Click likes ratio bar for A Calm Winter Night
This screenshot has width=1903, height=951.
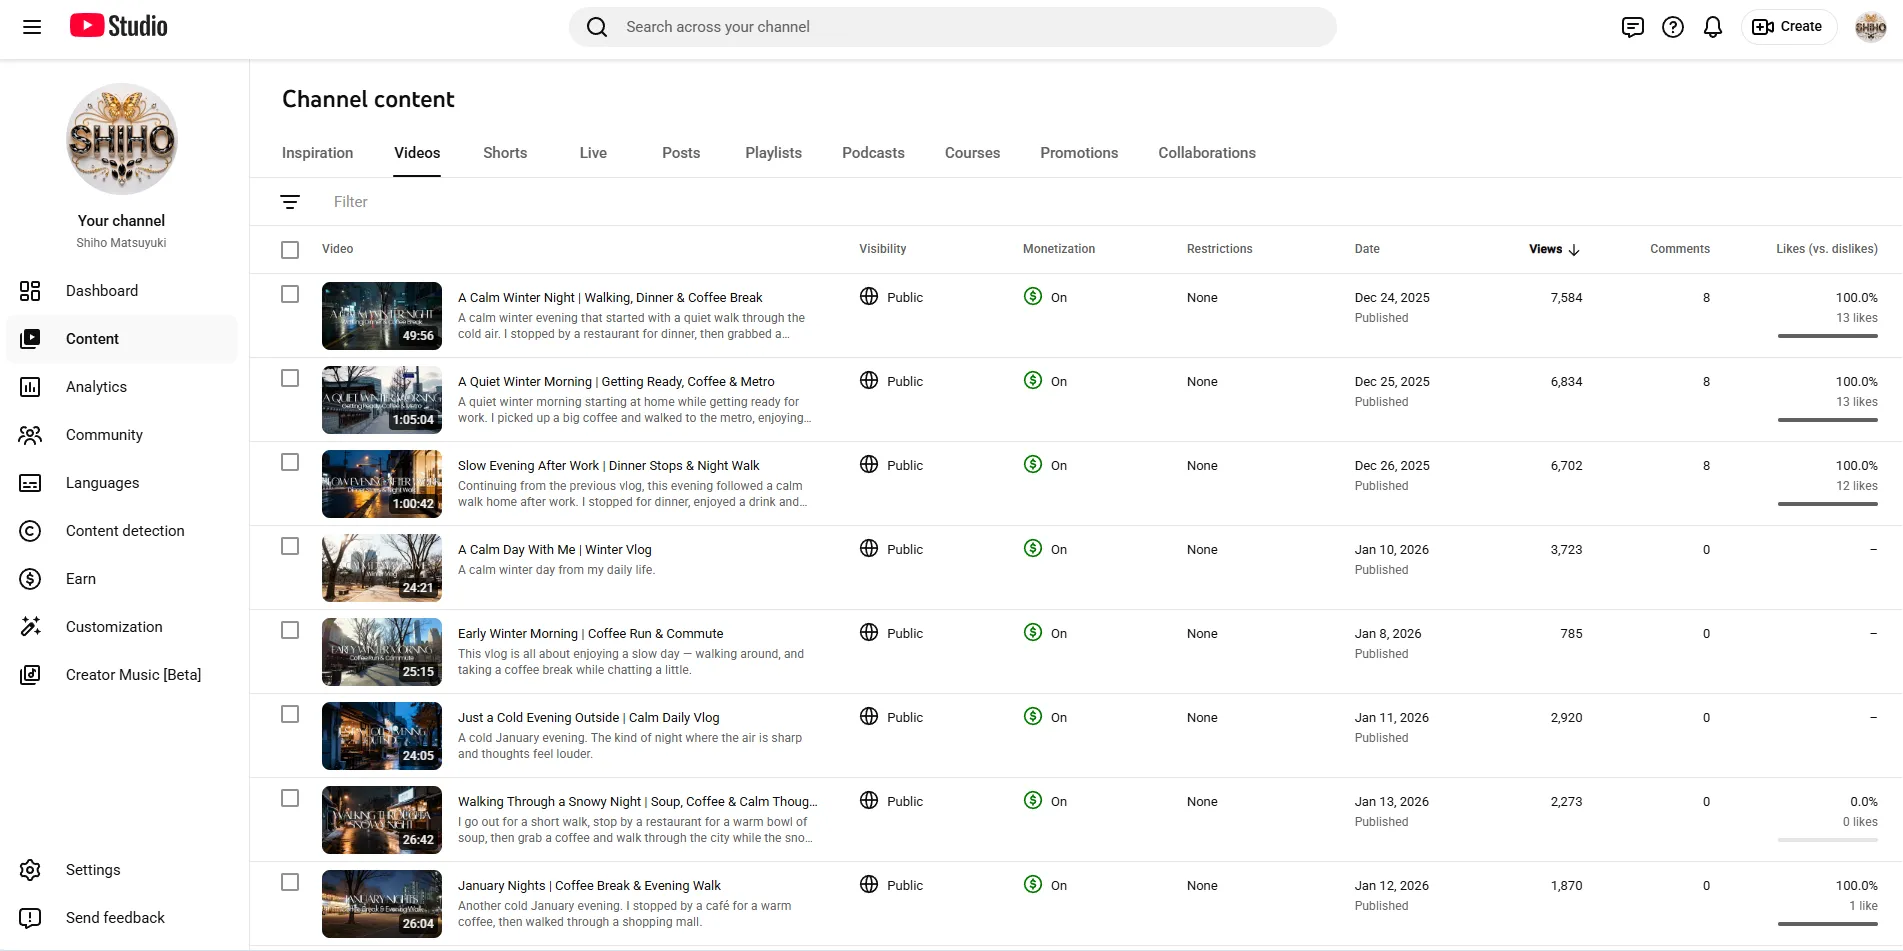click(1827, 336)
